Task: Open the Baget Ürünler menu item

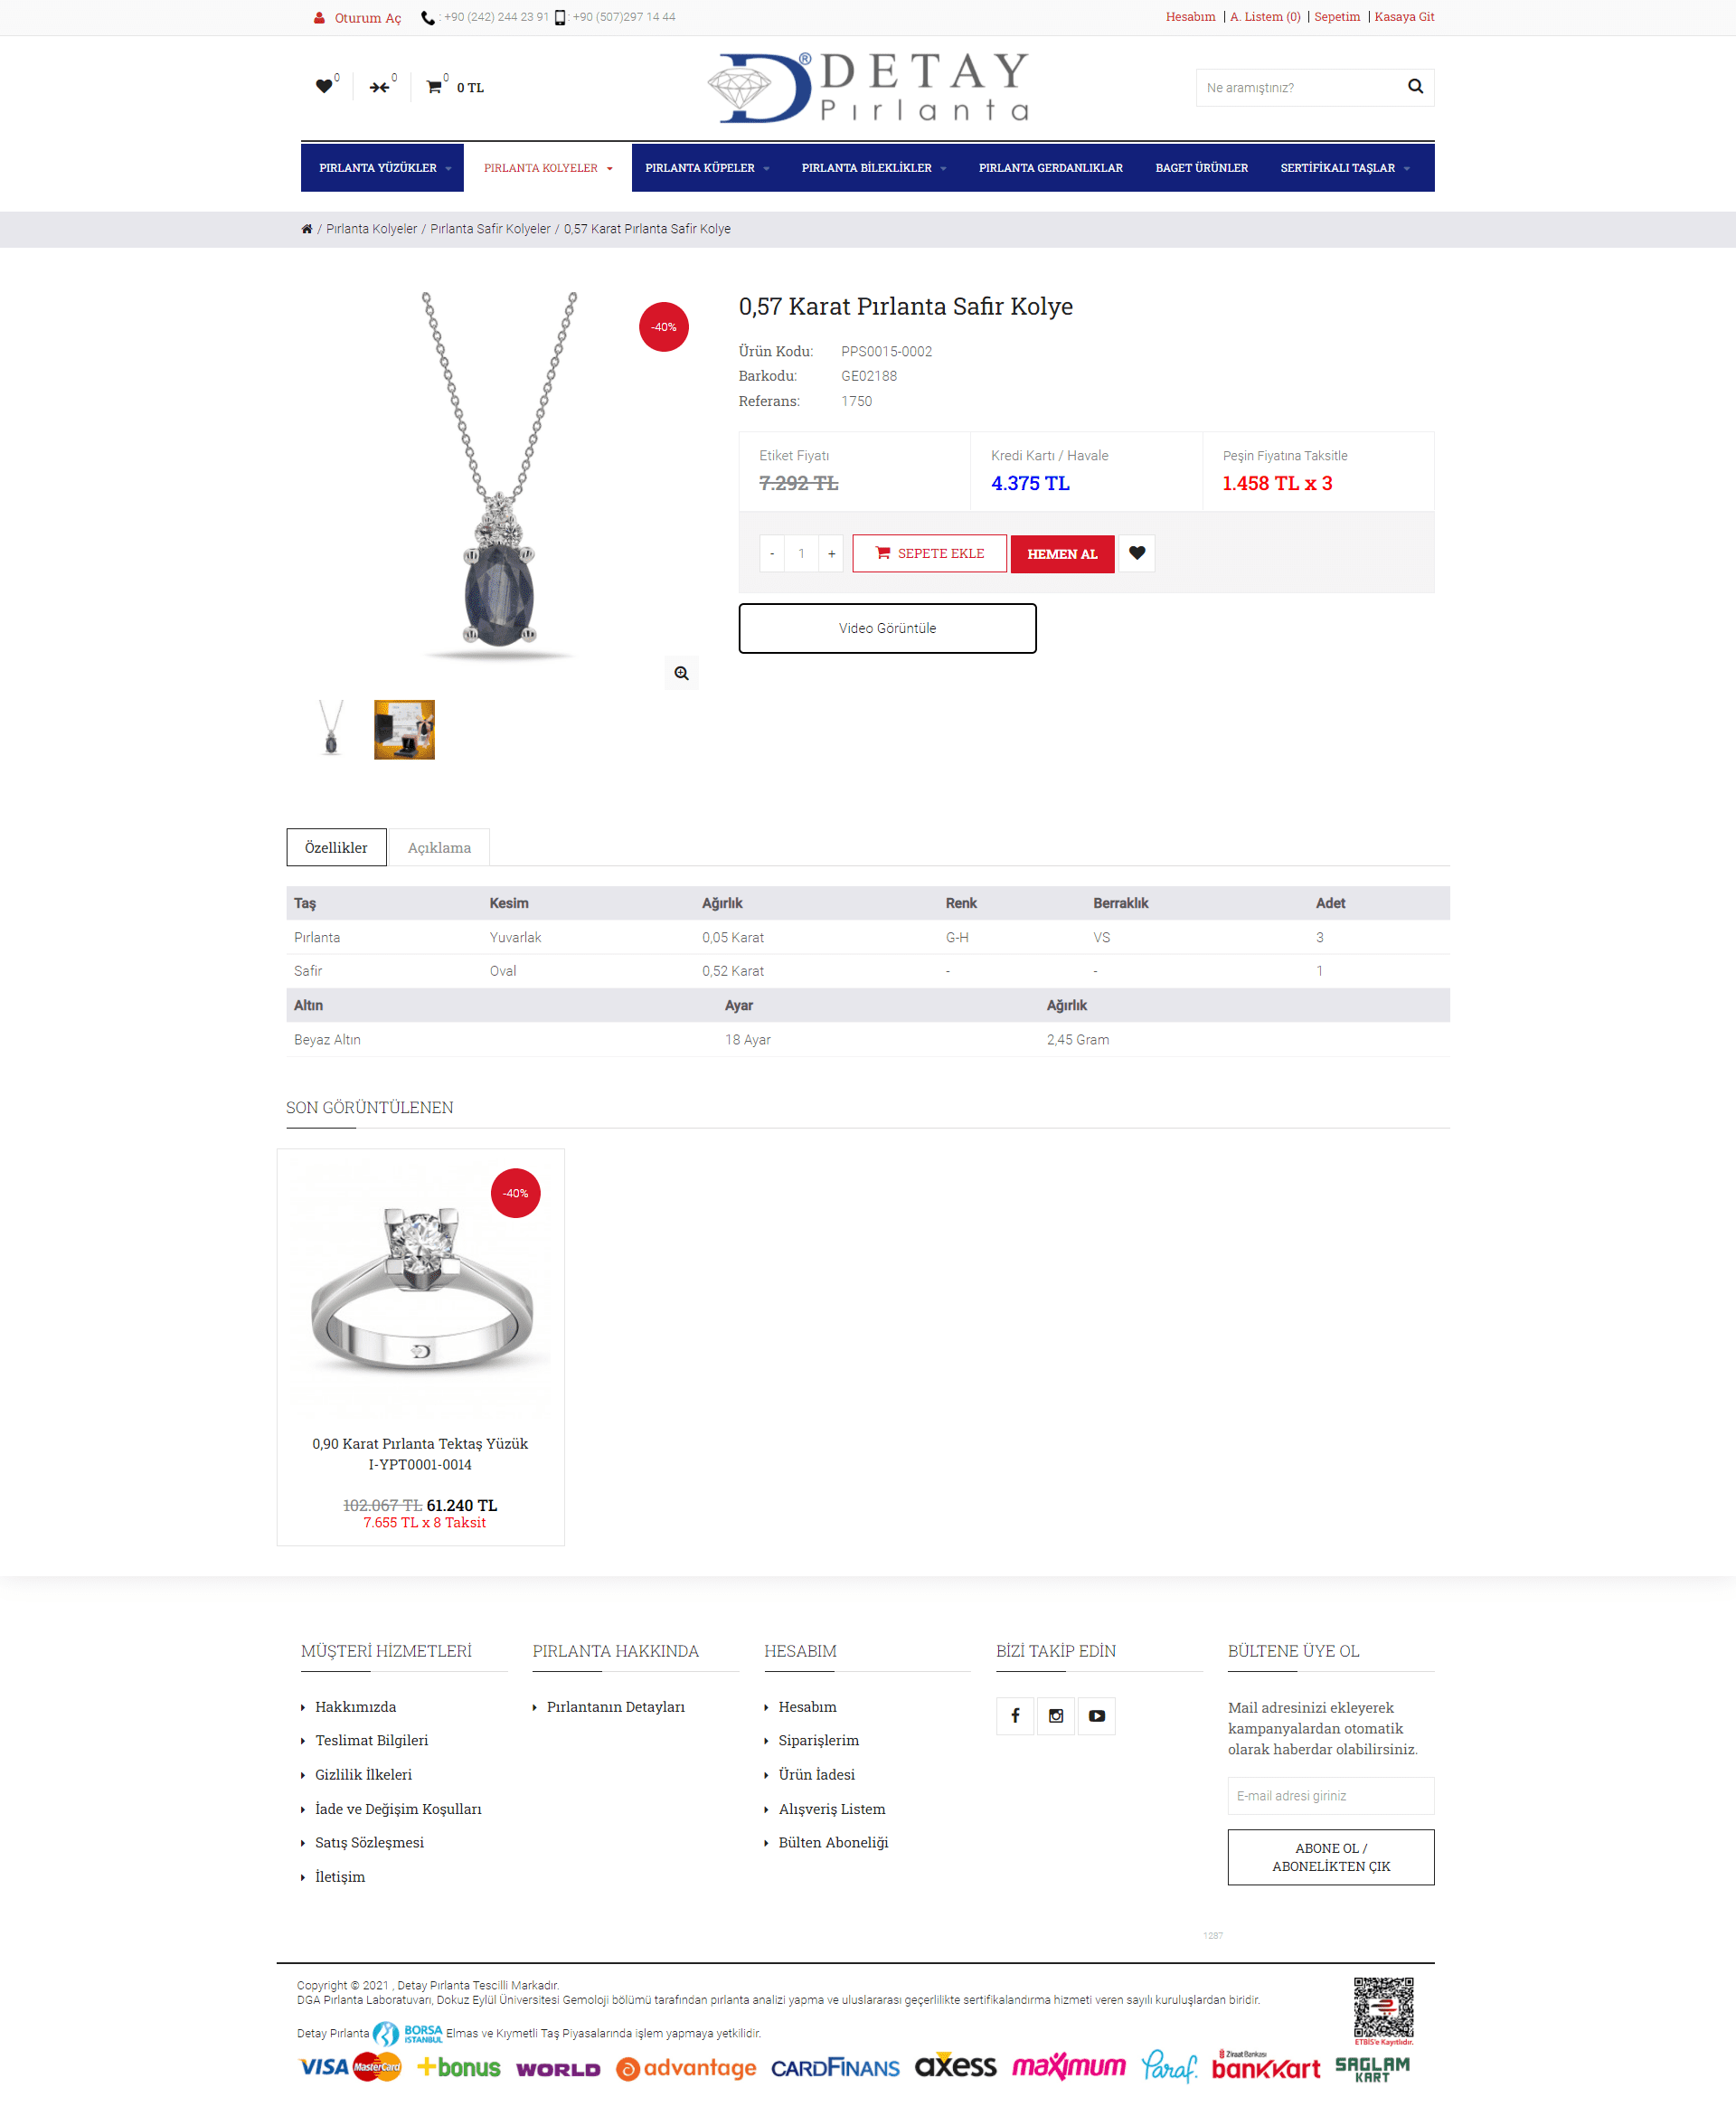Action: pyautogui.click(x=1201, y=168)
